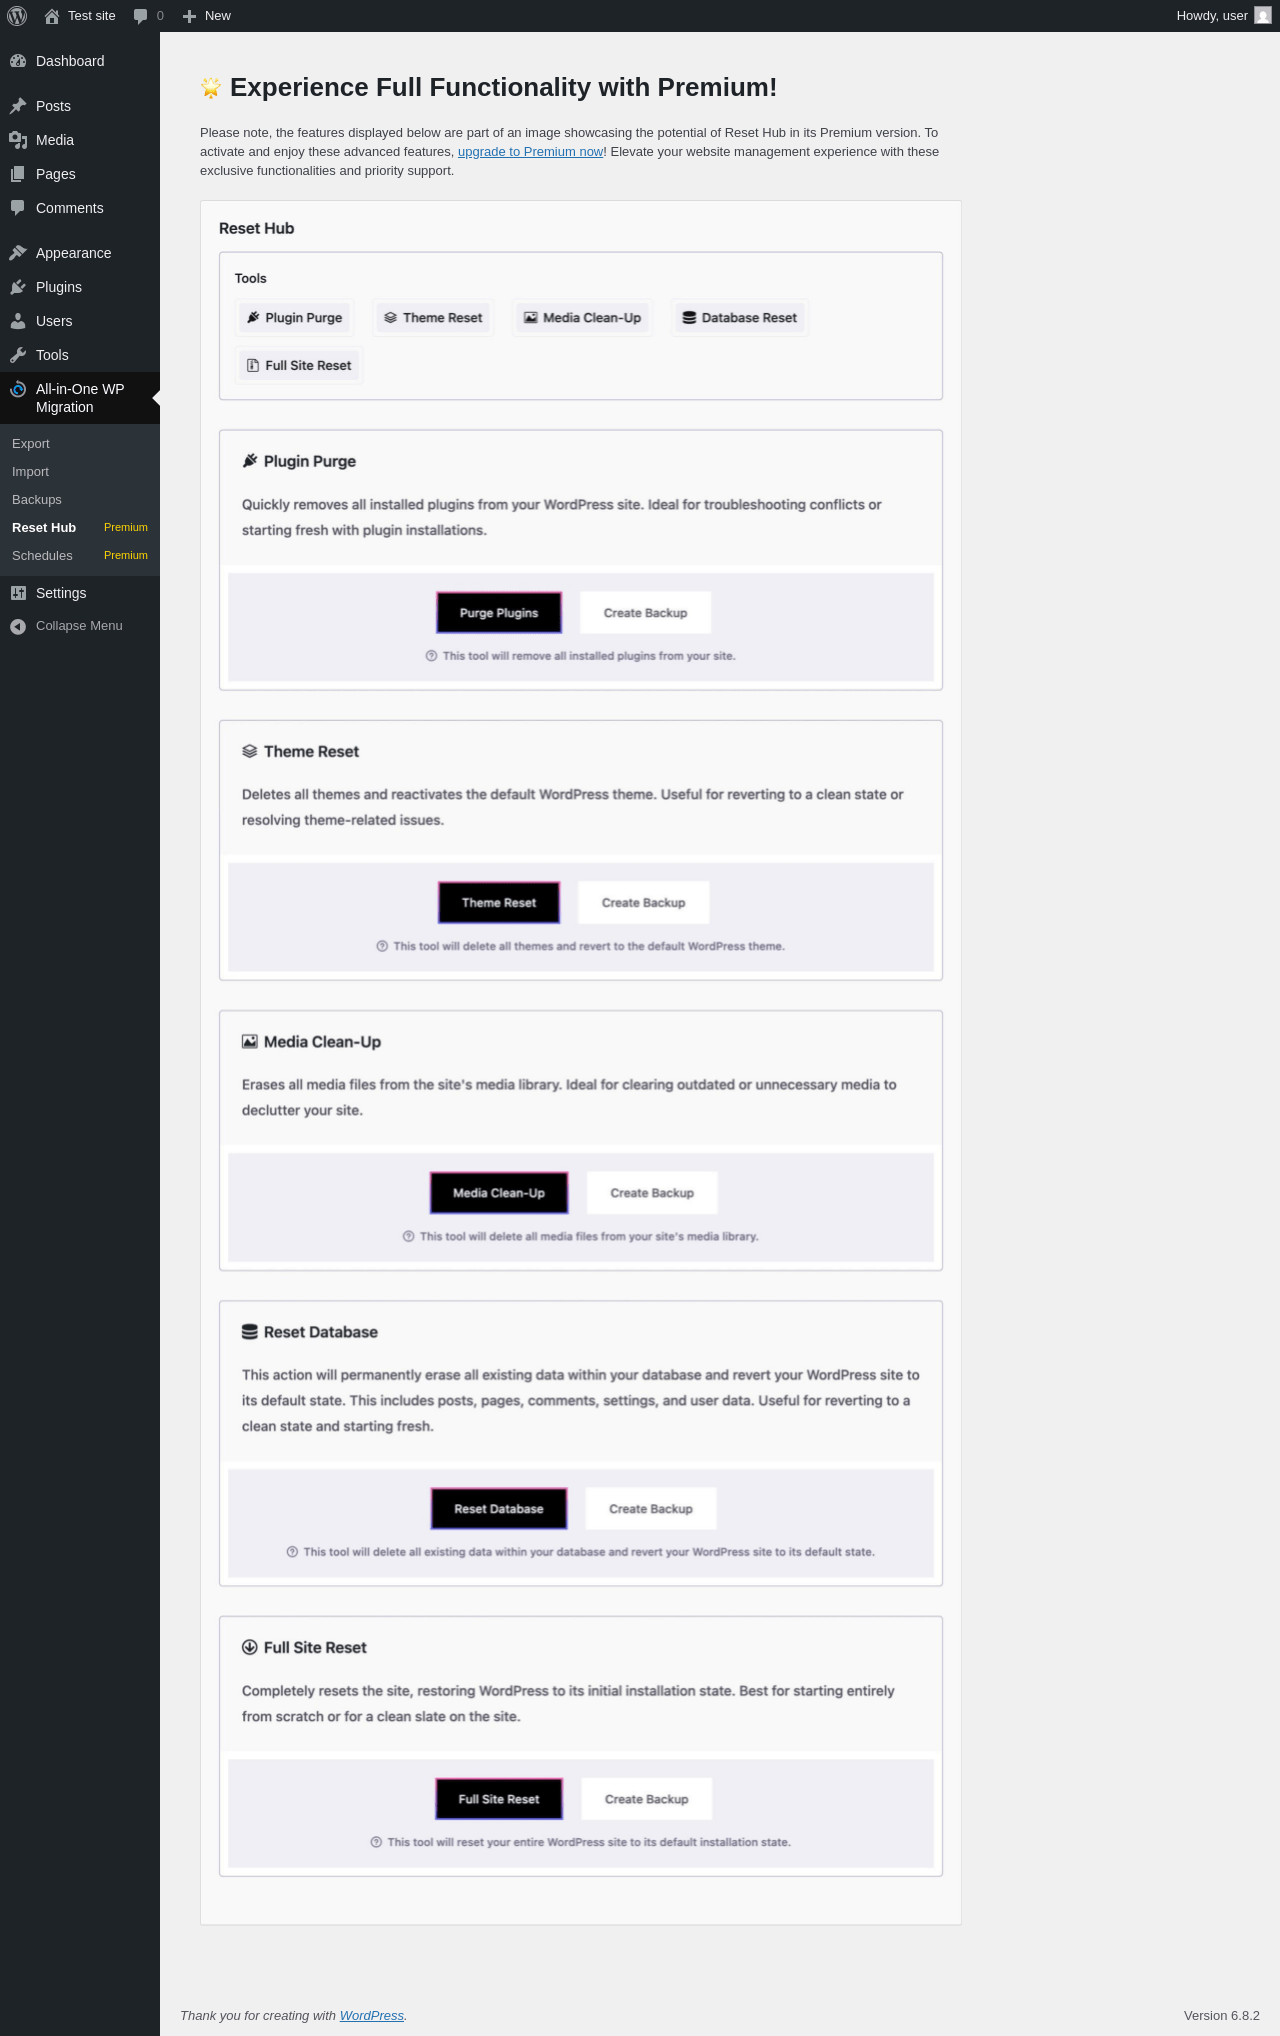Click the New content plus button
The width and height of the screenshot is (1280, 2036).
pos(207,16)
